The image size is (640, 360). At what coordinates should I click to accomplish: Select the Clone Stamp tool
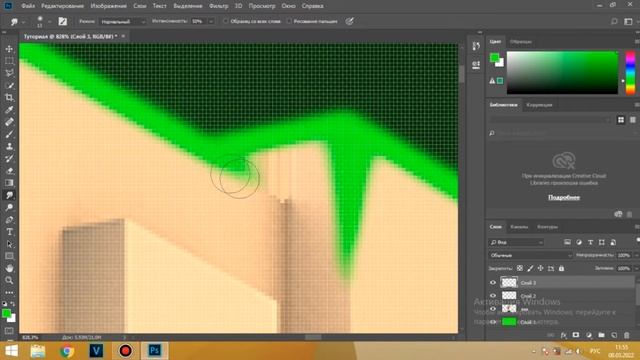[9, 147]
